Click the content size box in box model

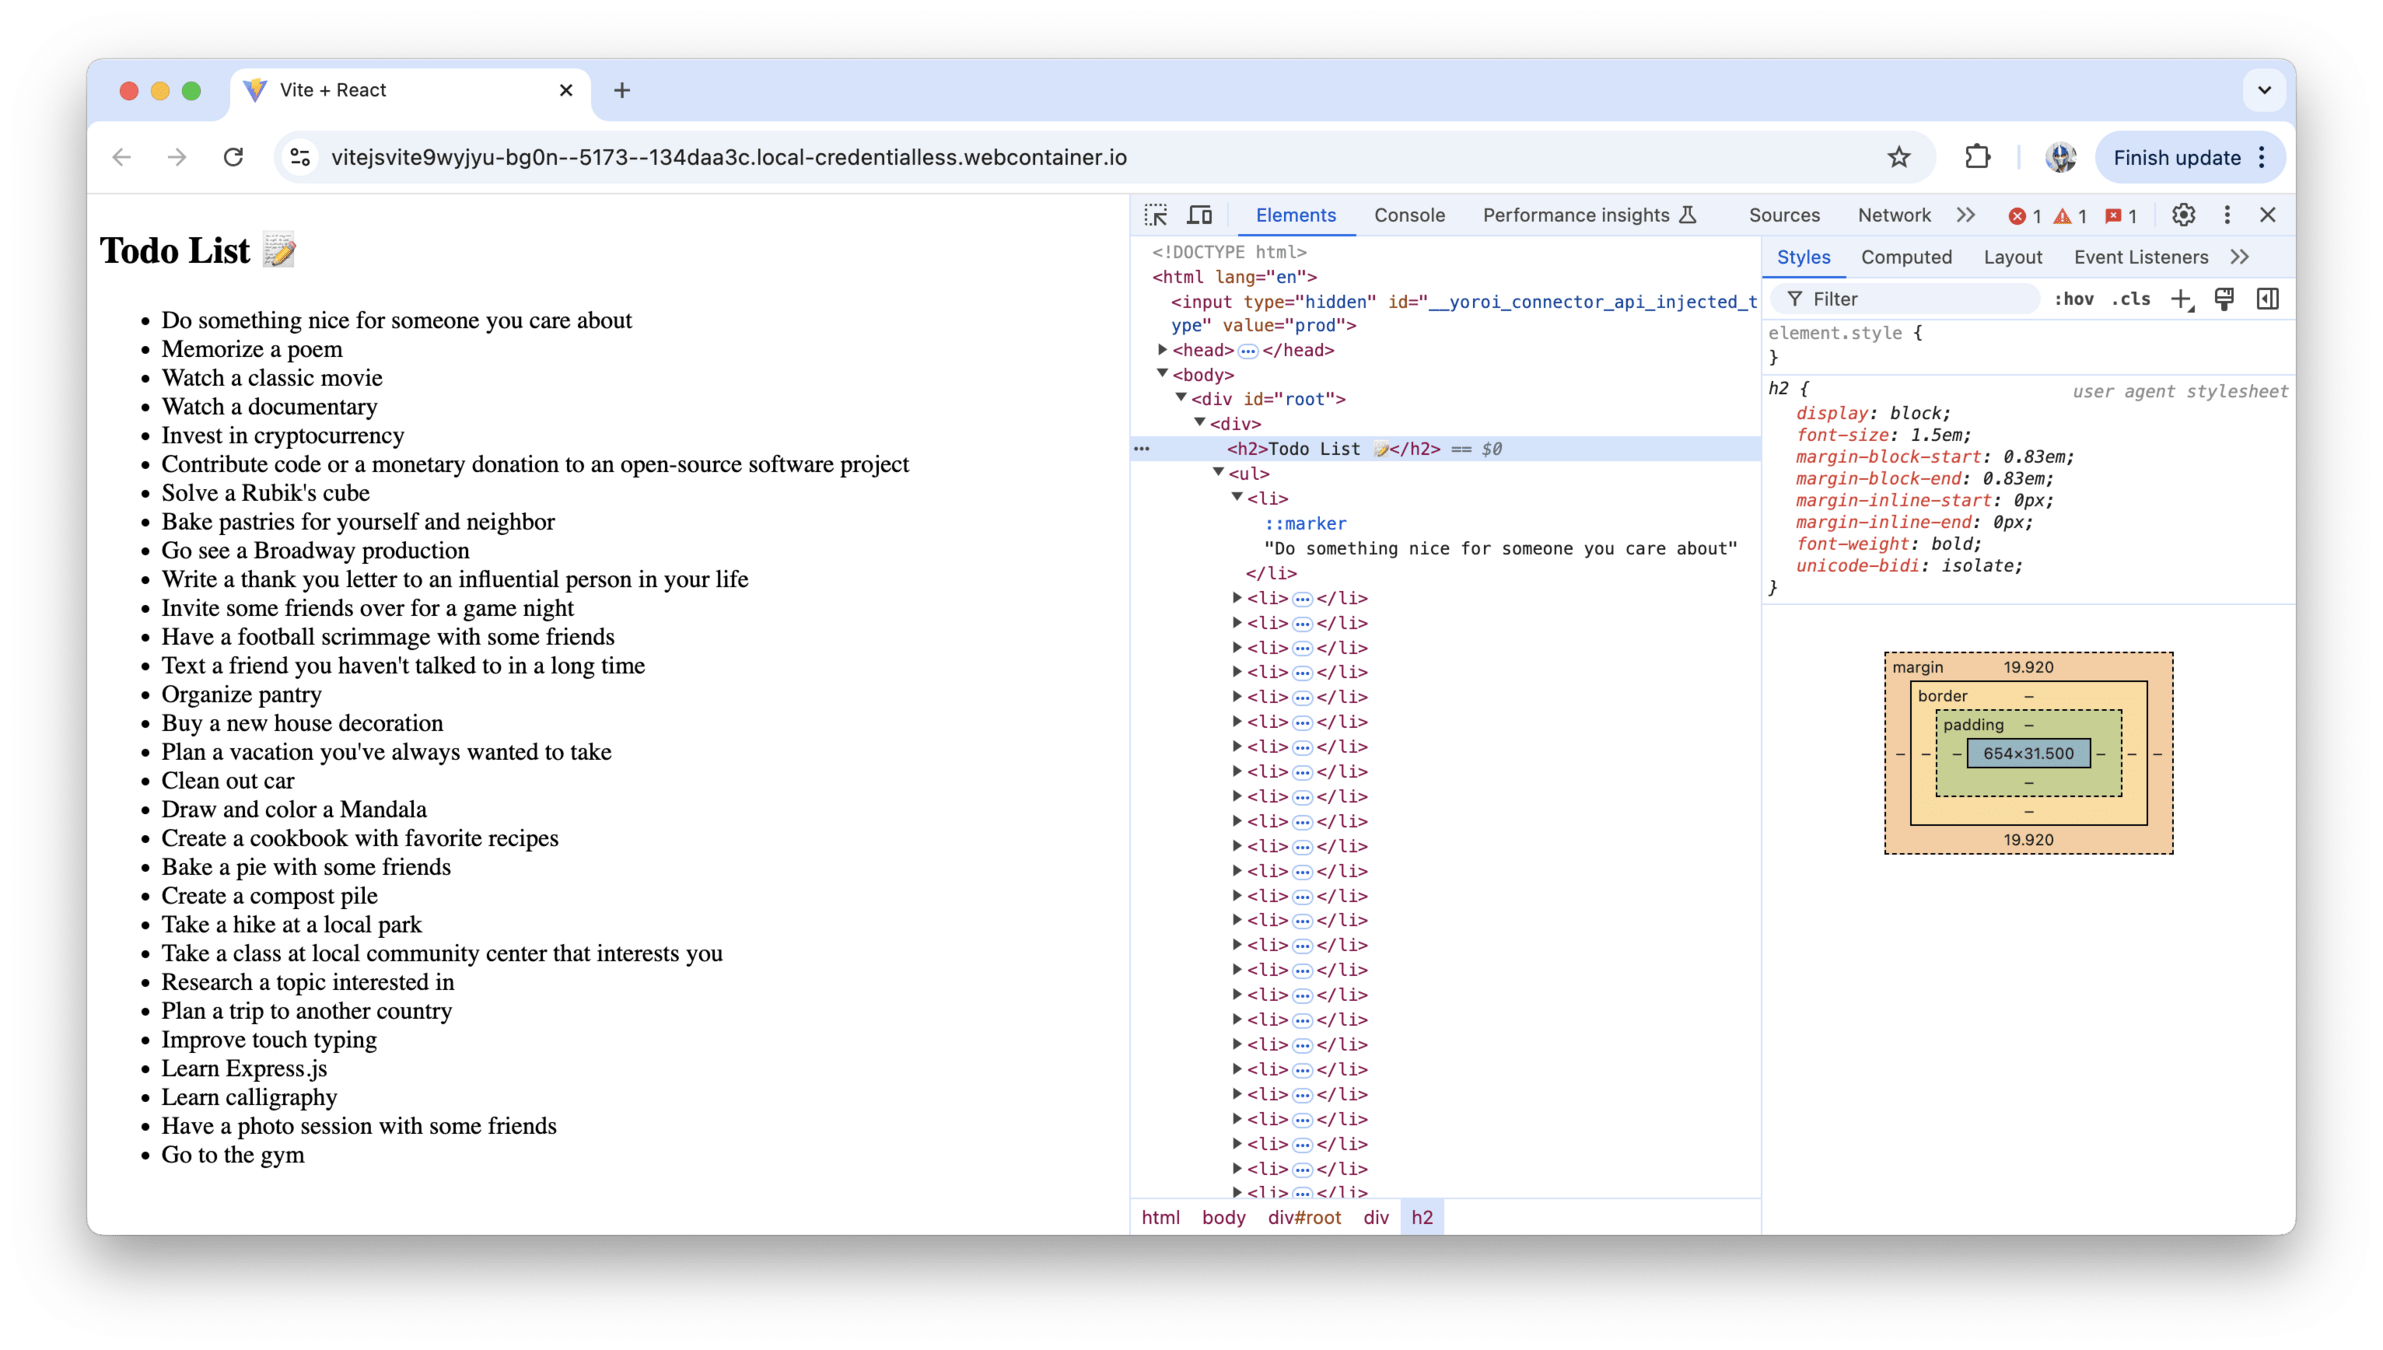pyautogui.click(x=2027, y=753)
